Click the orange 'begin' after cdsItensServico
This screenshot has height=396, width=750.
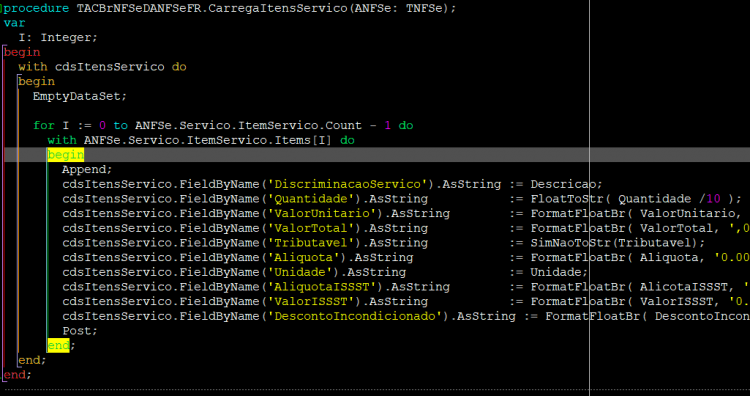[37, 81]
